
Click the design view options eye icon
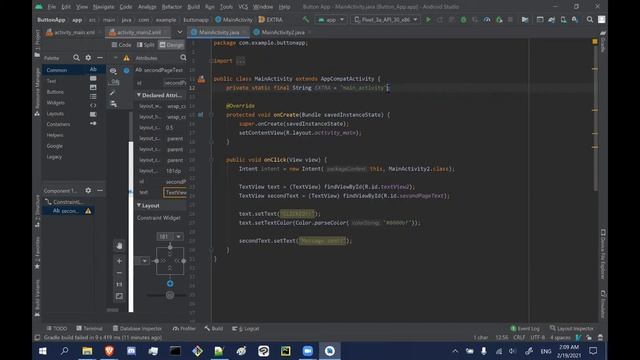click(x=113, y=71)
